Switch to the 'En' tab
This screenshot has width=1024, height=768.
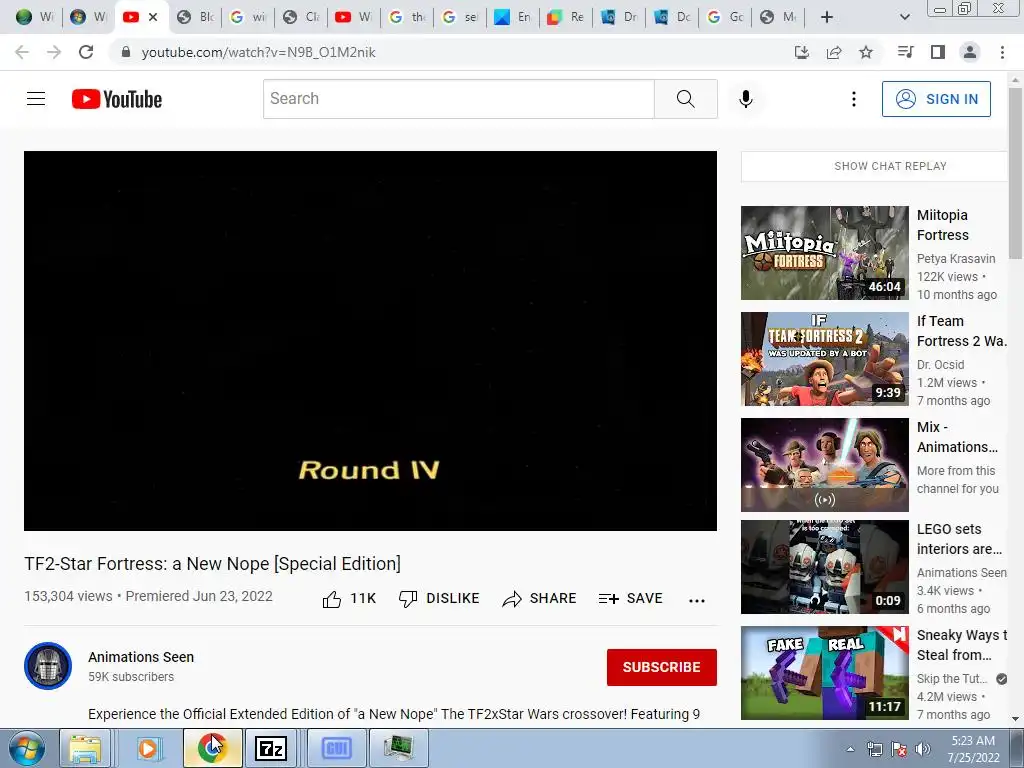[513, 17]
